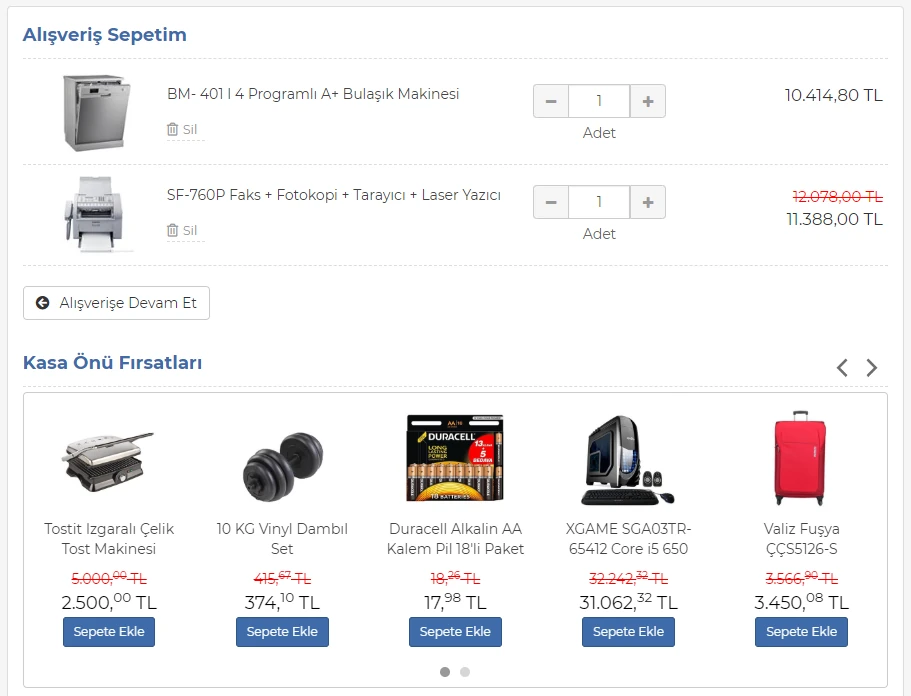Add red Fuşya suitcase to cart
Viewport: 911px width, 696px height.
click(x=801, y=632)
